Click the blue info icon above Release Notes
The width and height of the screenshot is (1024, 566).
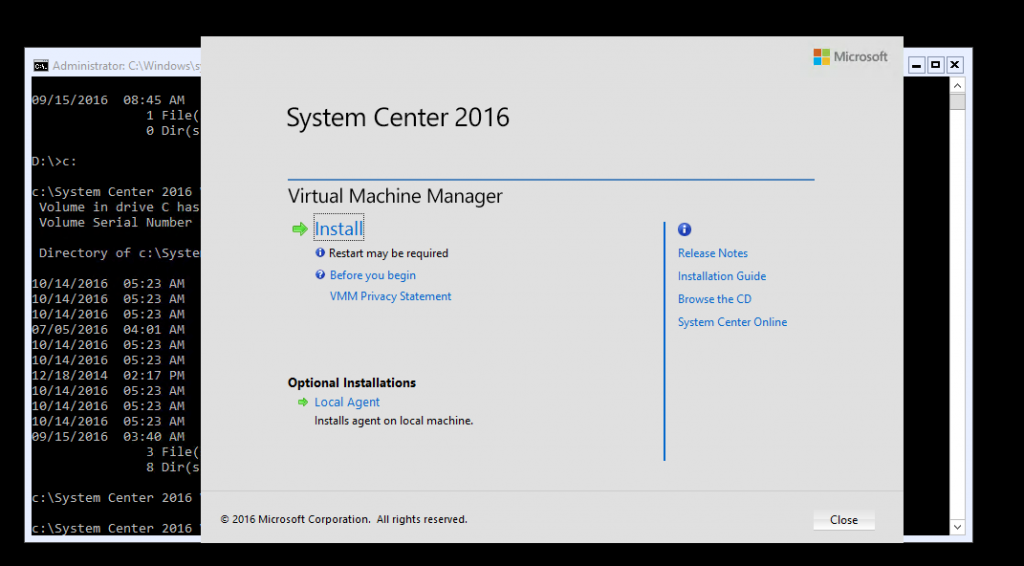pos(684,229)
